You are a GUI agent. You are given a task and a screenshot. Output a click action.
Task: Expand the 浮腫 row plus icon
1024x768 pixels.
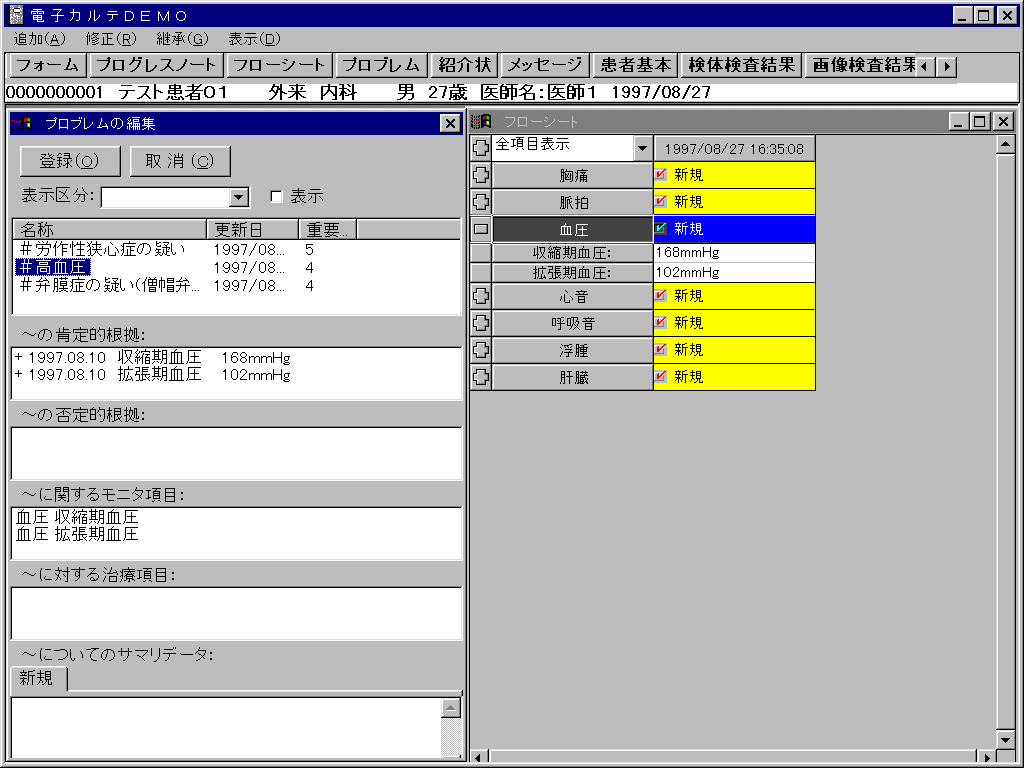click(x=481, y=350)
